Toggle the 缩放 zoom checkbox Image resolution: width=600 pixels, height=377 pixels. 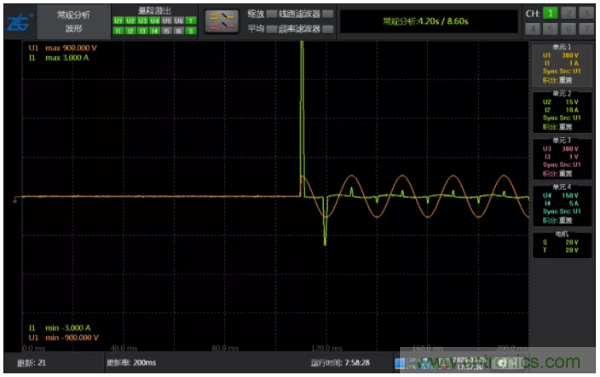(272, 14)
